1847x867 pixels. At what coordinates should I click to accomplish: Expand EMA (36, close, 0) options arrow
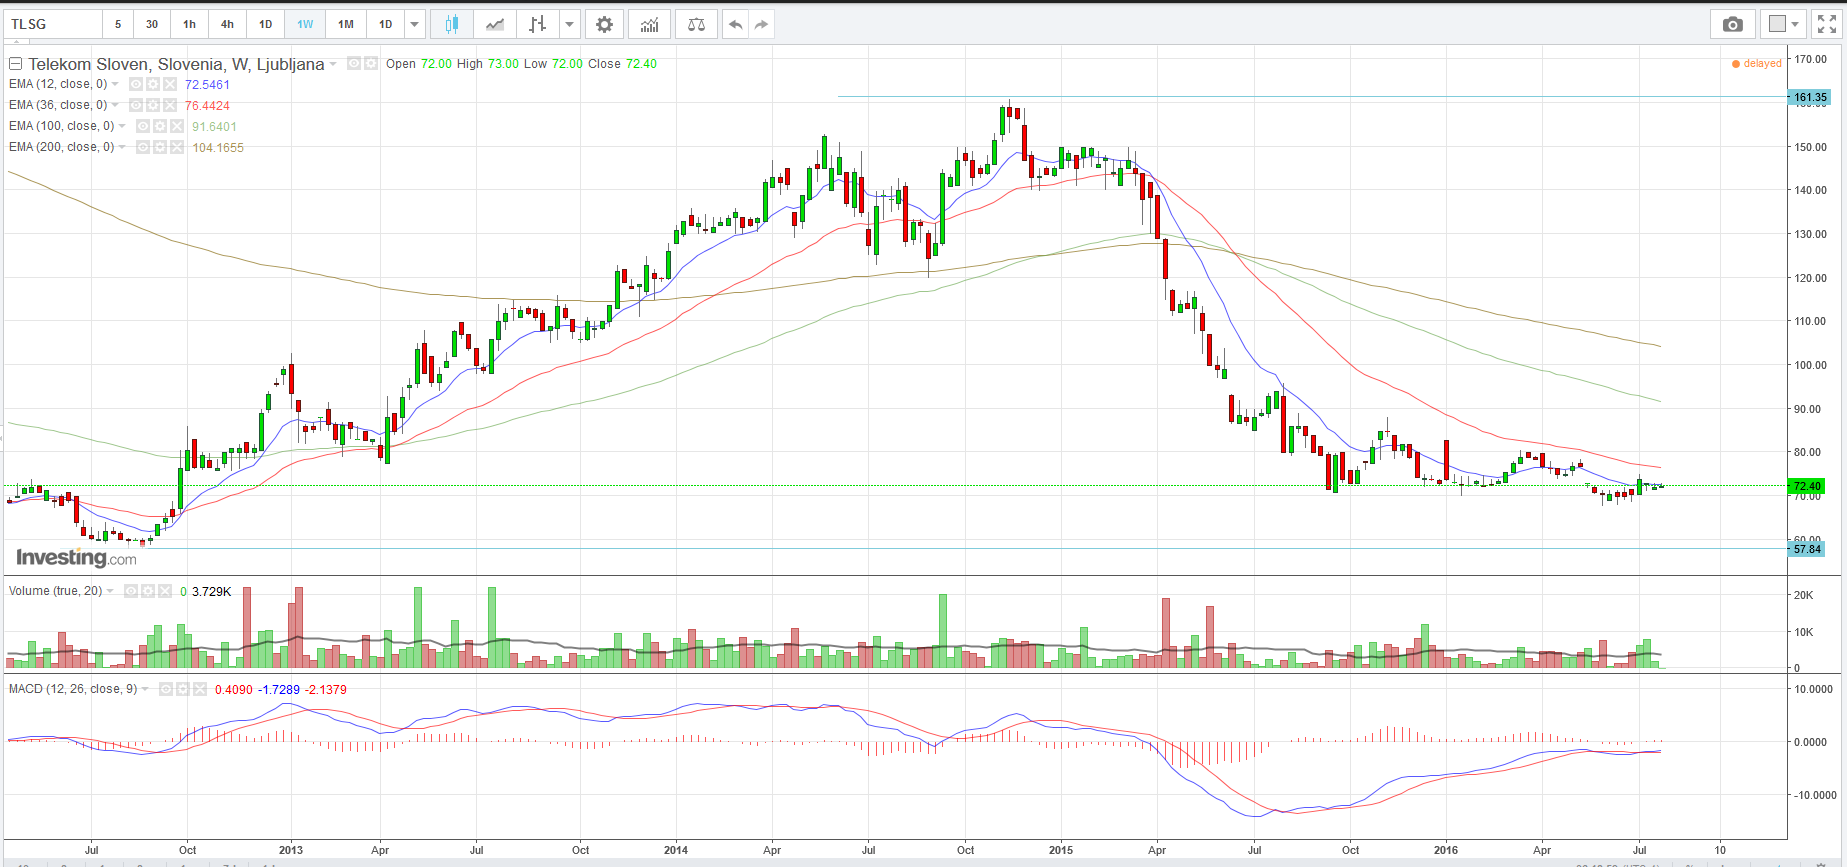click(x=115, y=105)
